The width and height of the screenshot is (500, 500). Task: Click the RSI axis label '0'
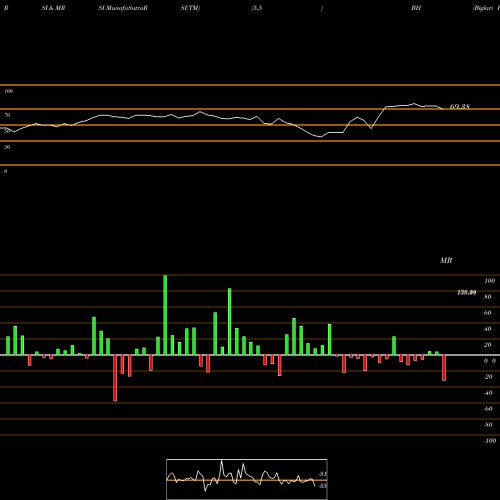pos(5,171)
